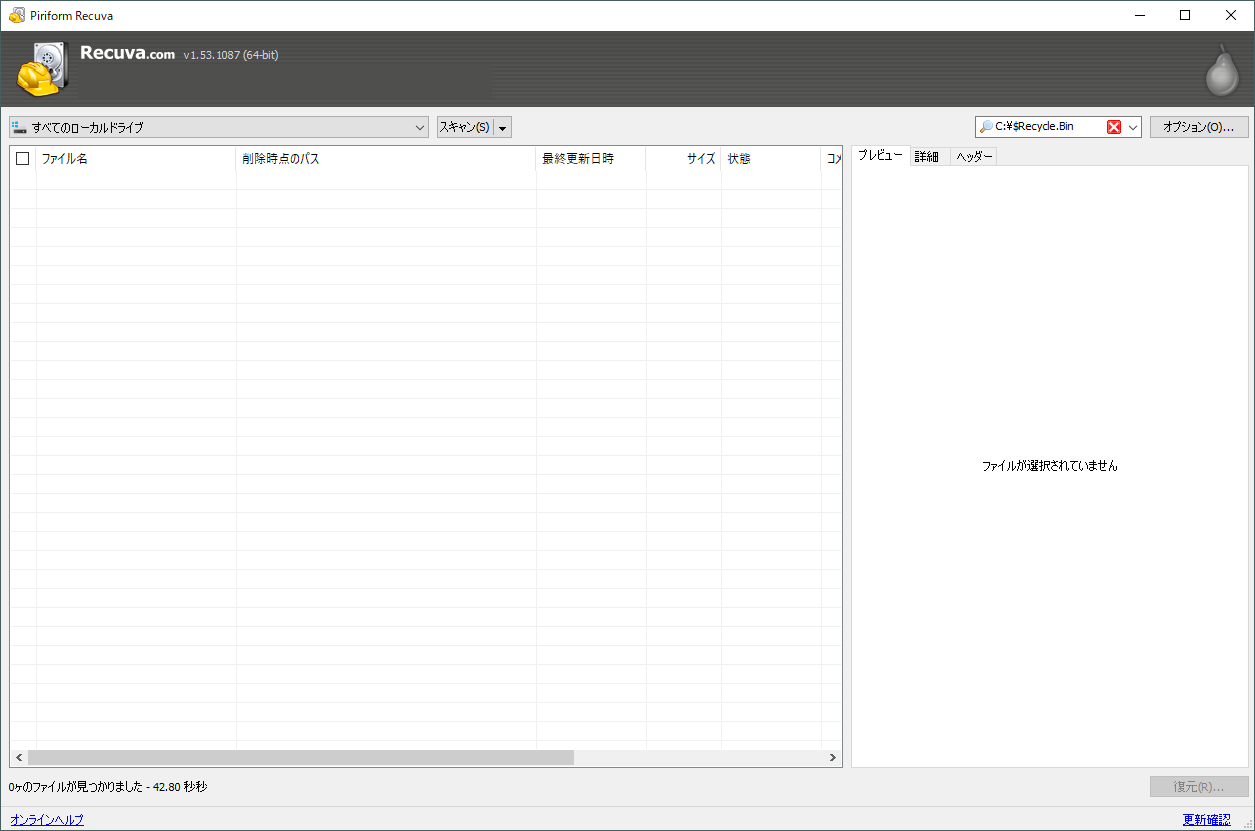Expand the スキャン button dropdown arrow
The image size is (1255, 831).
click(502, 128)
